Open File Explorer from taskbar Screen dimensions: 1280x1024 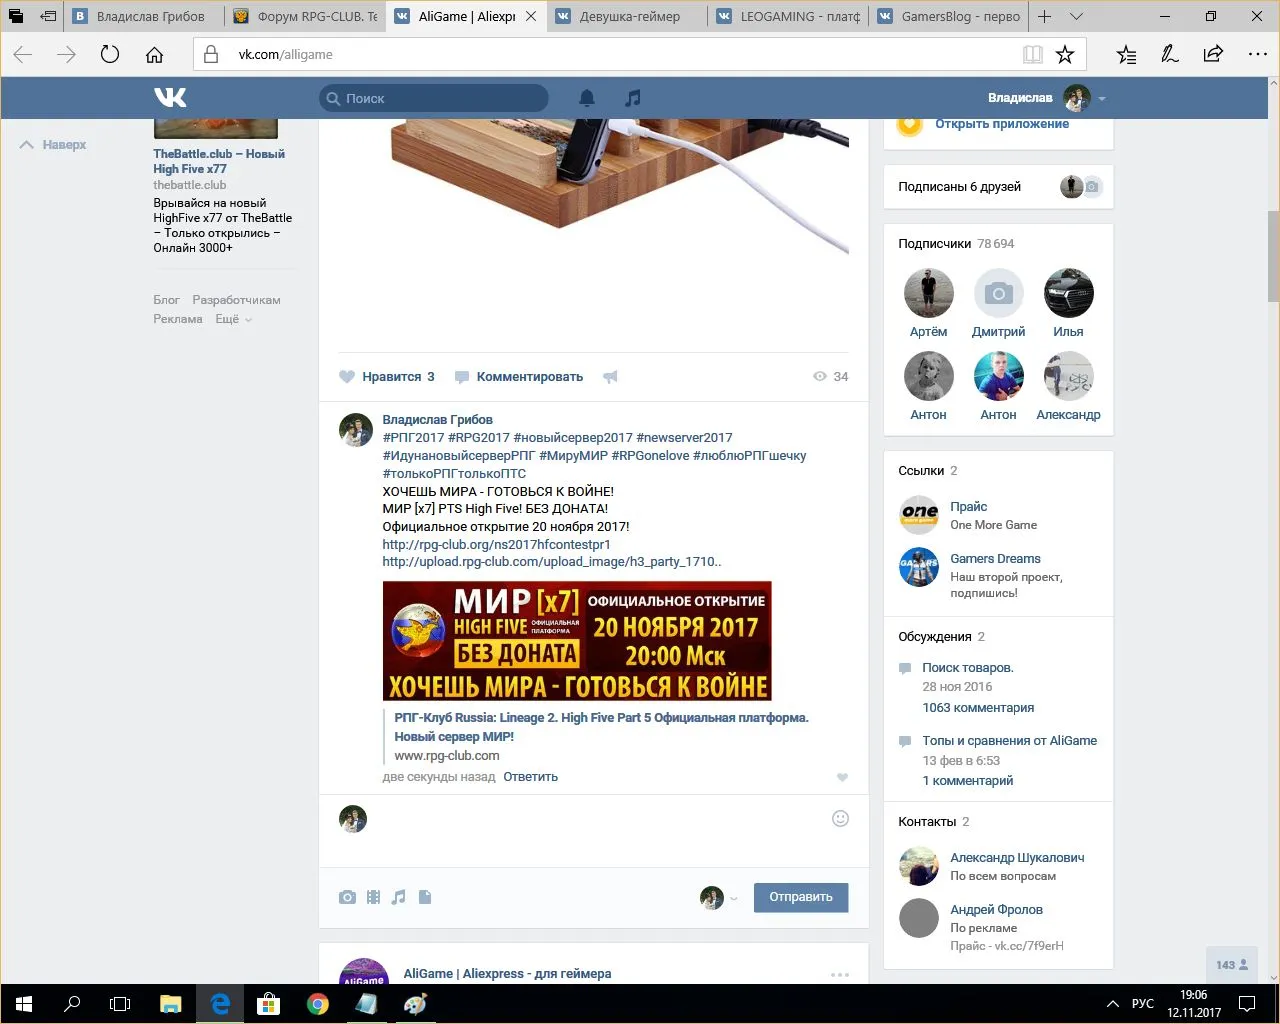(x=171, y=1003)
